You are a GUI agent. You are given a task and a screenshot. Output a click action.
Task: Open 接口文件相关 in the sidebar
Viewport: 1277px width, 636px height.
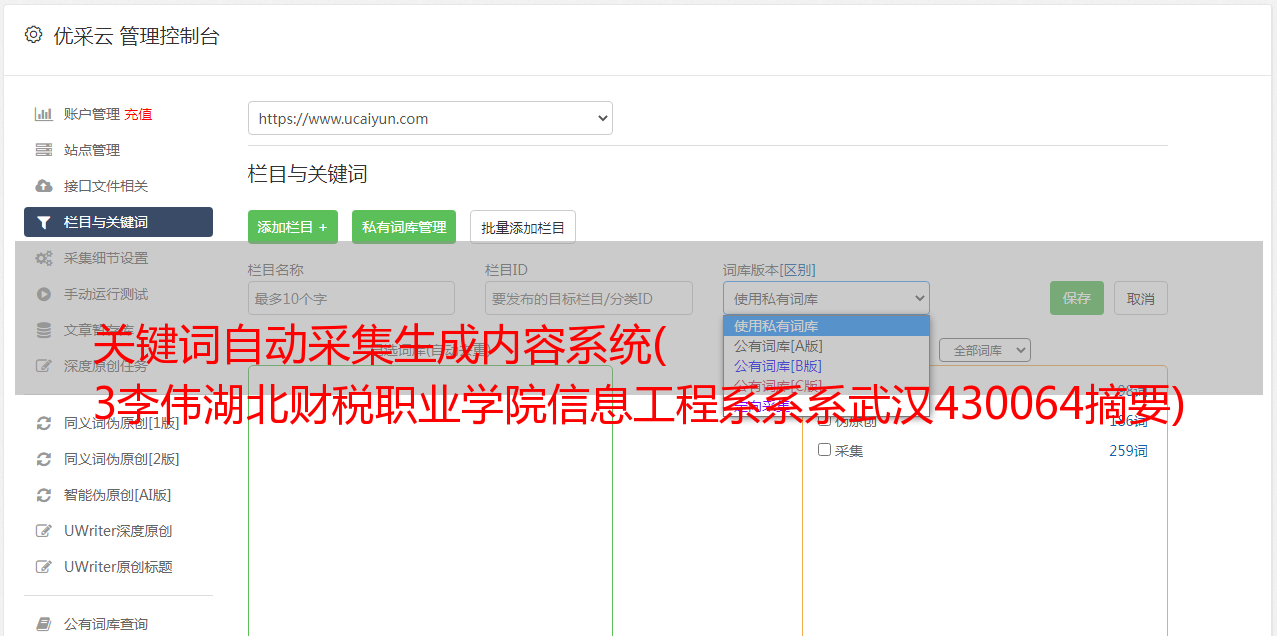click(106, 186)
